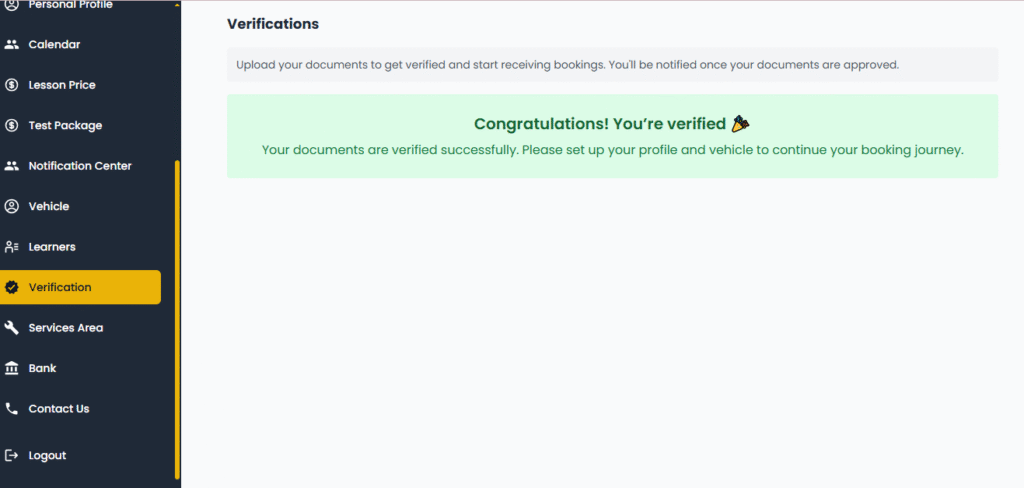
Task: Select Bank label in sidebar
Action: [42, 368]
